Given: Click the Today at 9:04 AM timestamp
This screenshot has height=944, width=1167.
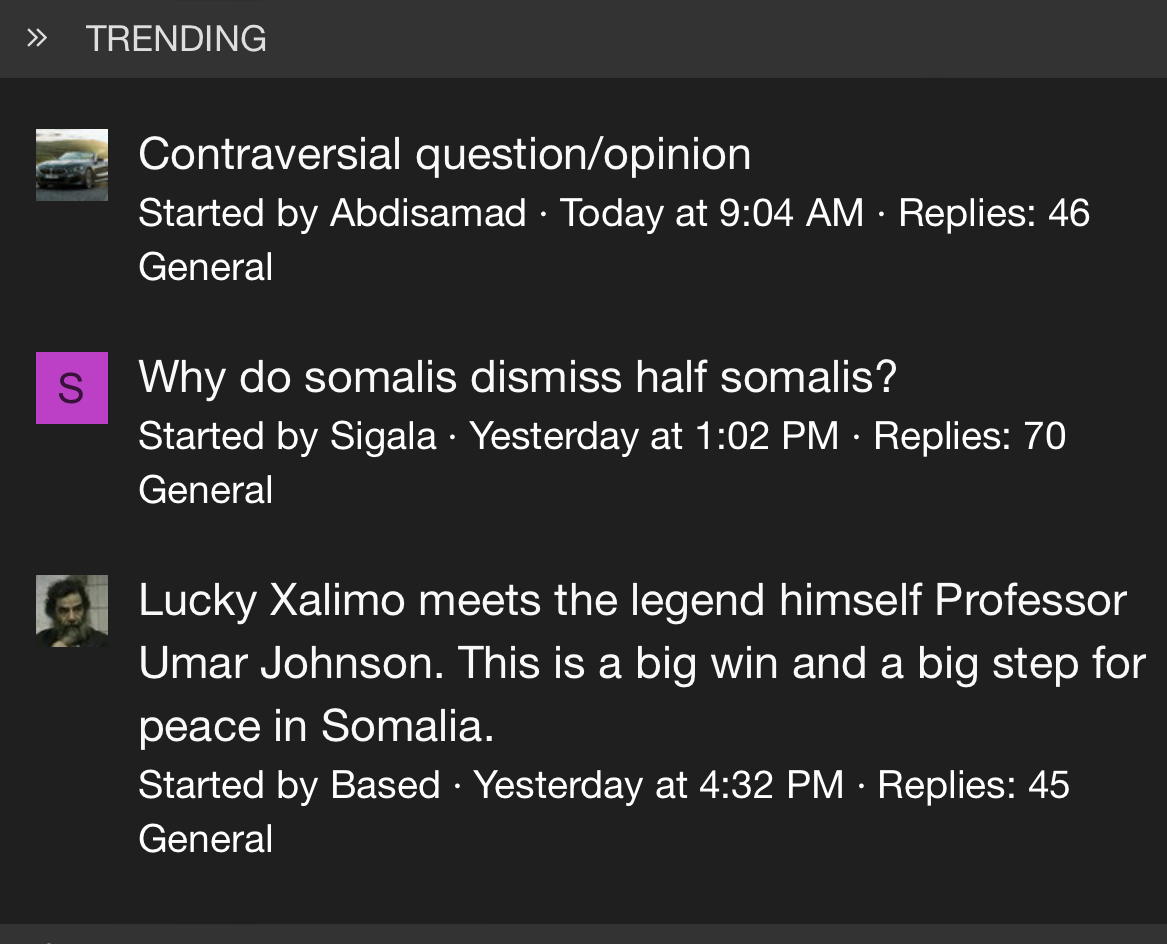Looking at the screenshot, I should [712, 213].
